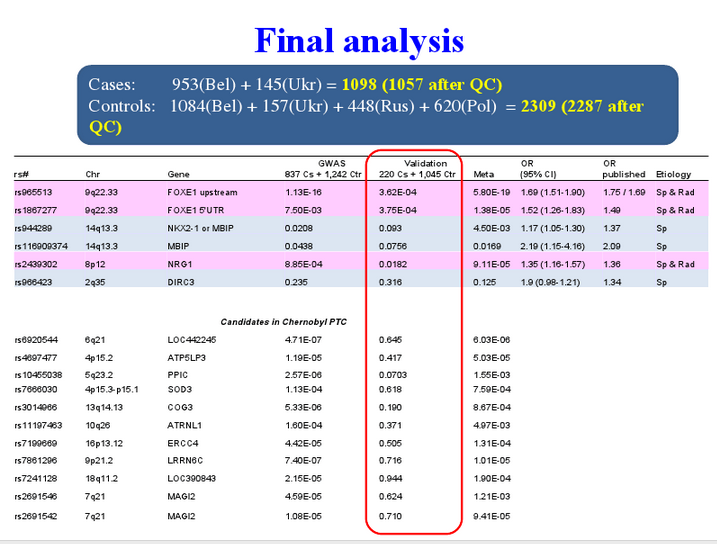Click the 'DIRC3' gene cell

(181, 283)
